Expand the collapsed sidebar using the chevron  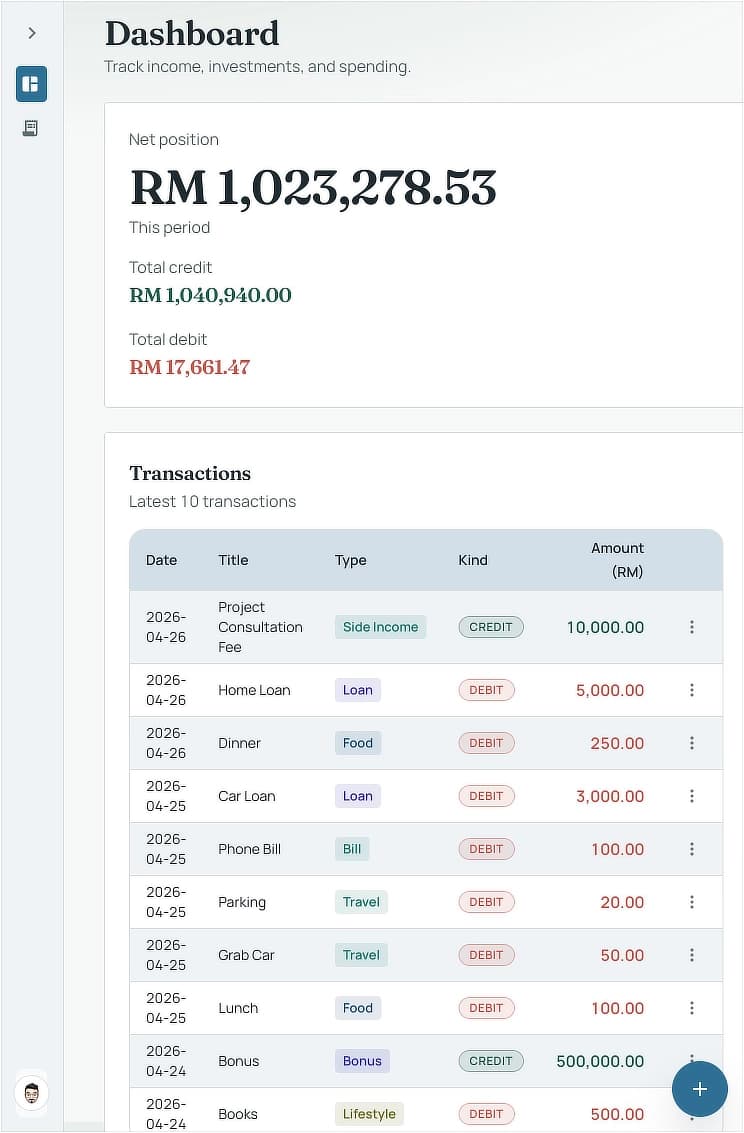[x=31, y=32]
